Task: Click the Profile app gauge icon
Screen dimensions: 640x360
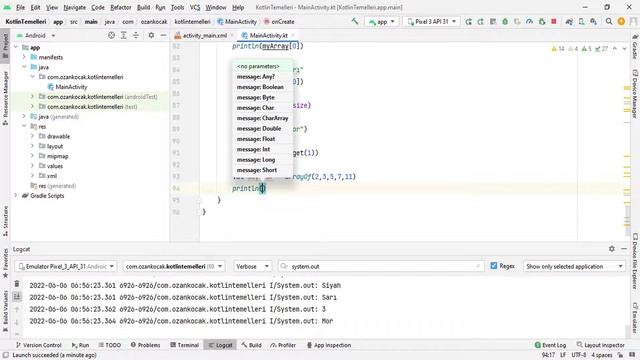Action: click(x=529, y=22)
